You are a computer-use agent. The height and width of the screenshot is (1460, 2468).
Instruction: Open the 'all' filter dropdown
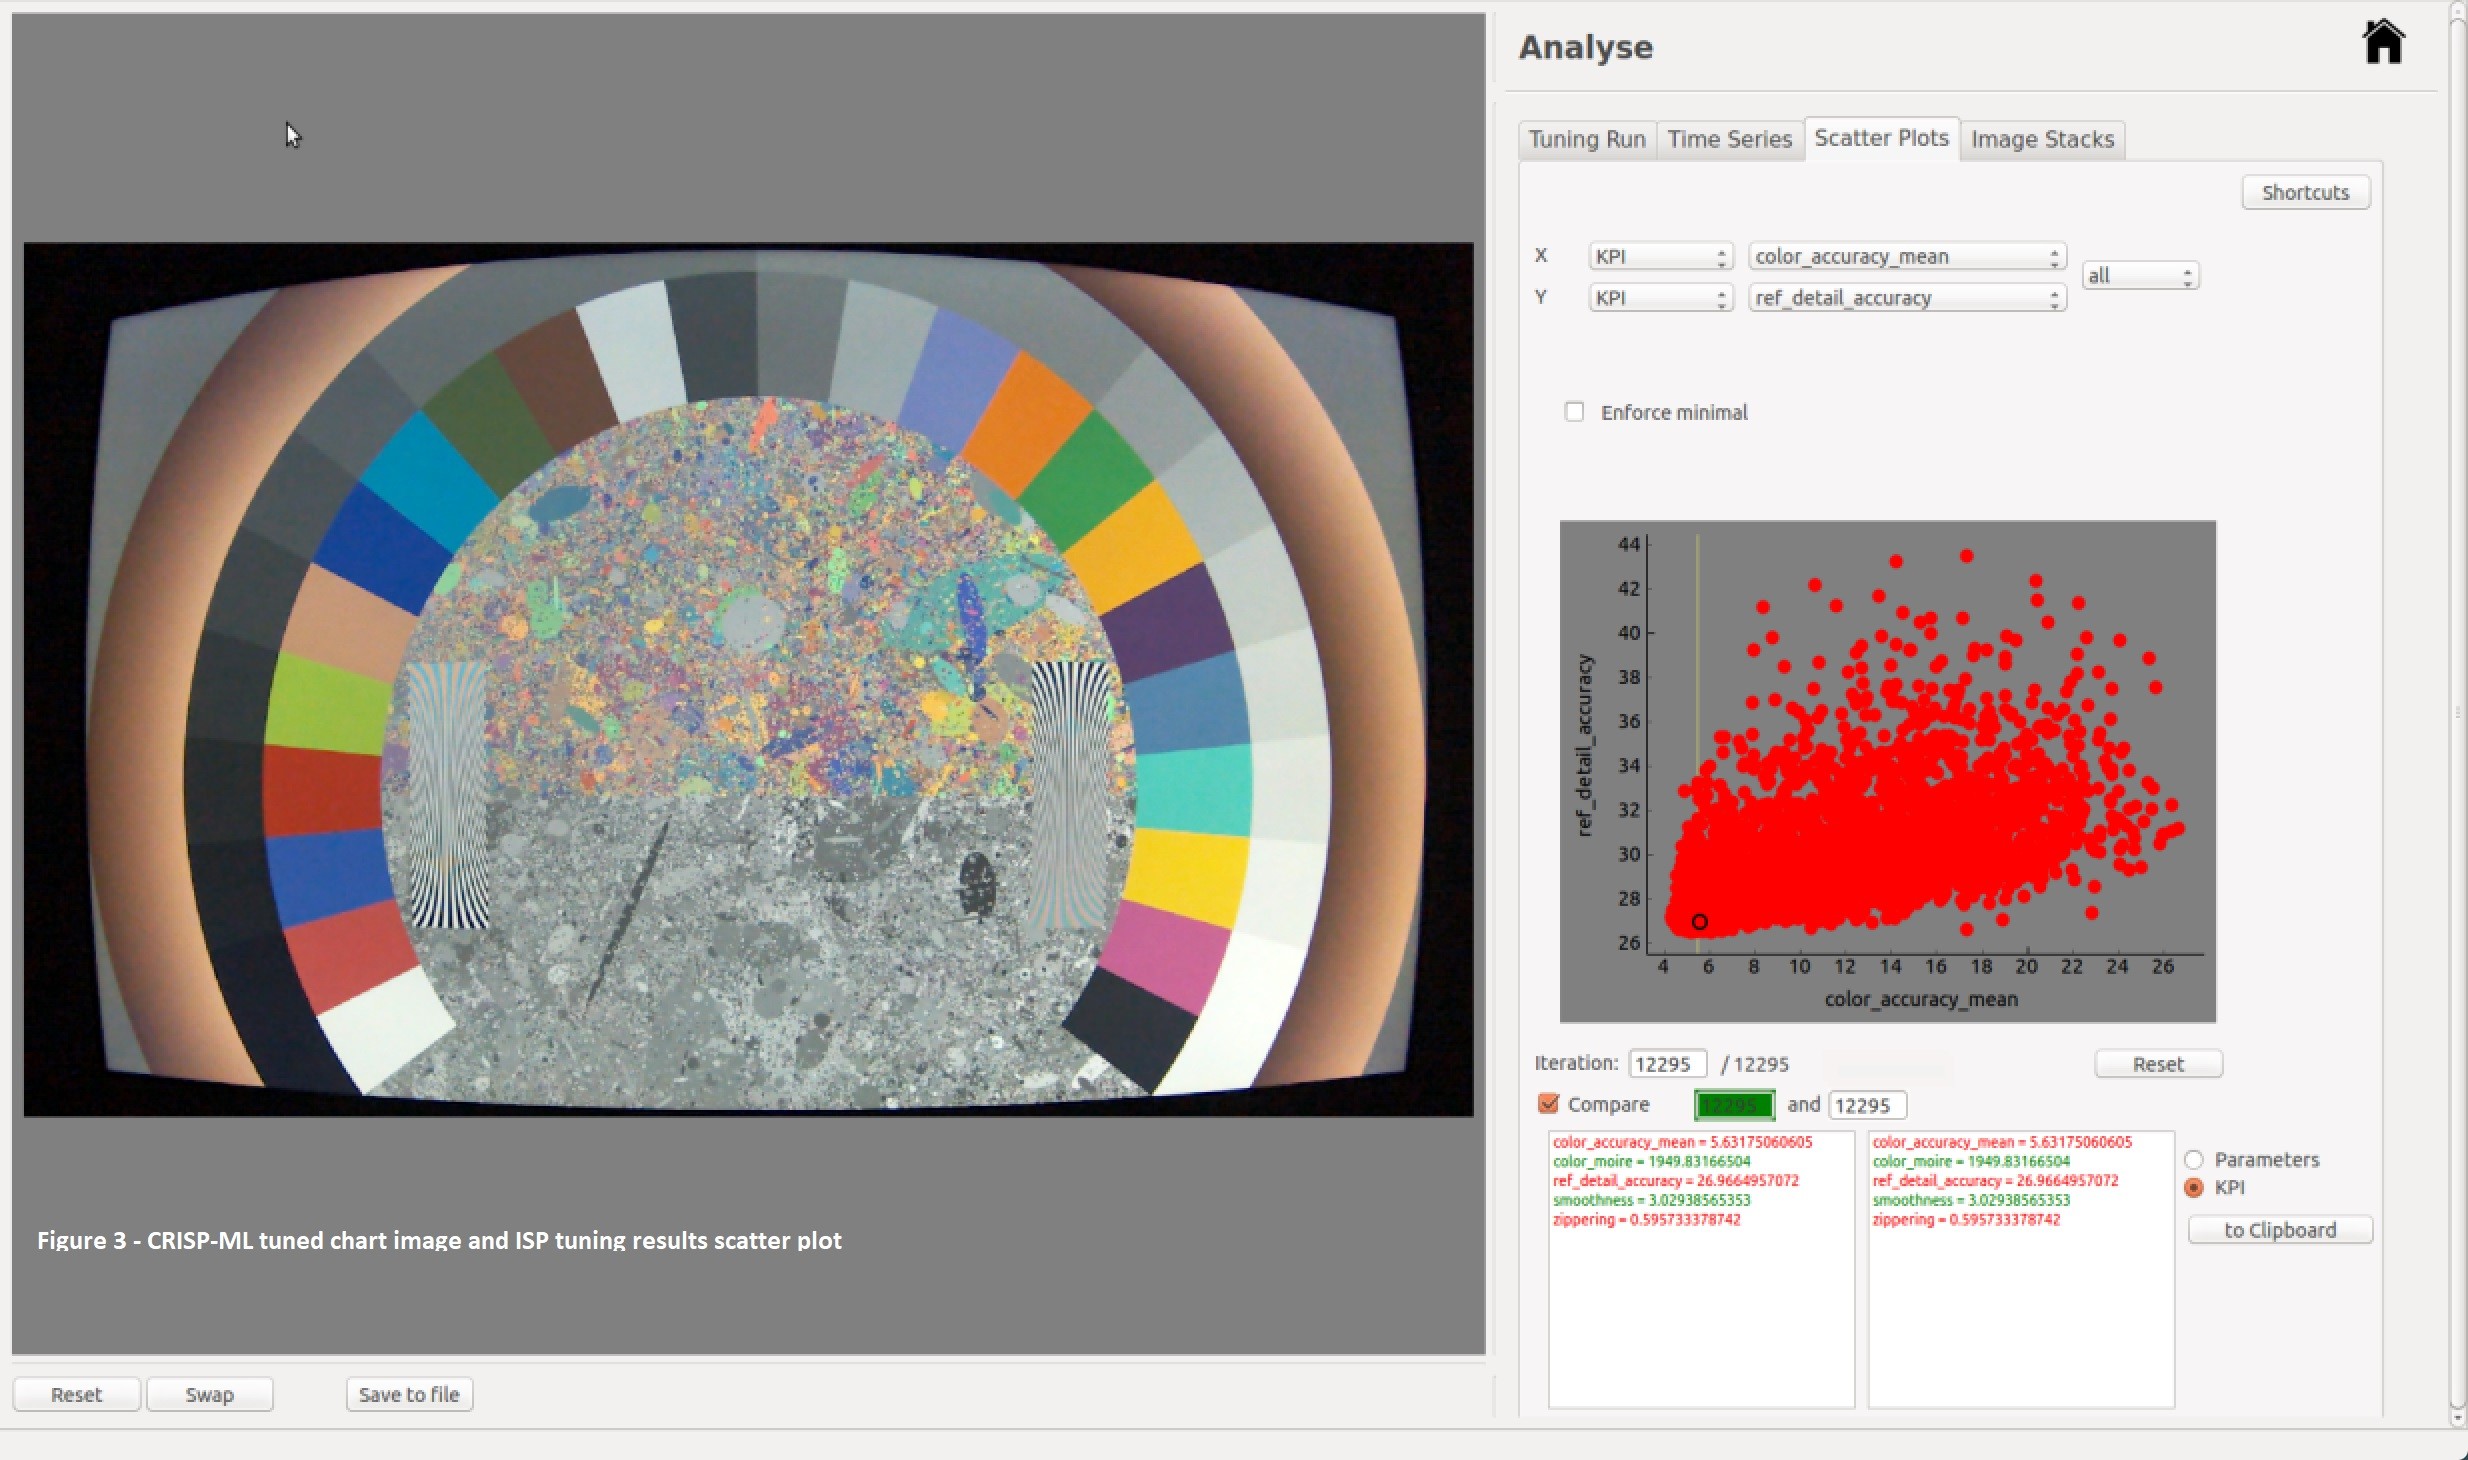tap(2140, 276)
